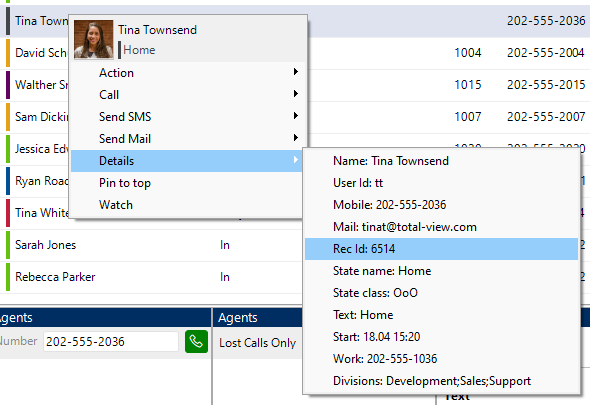Select Mobile: 202-555-2036 detail
This screenshot has width=590, height=405.
tap(441, 205)
